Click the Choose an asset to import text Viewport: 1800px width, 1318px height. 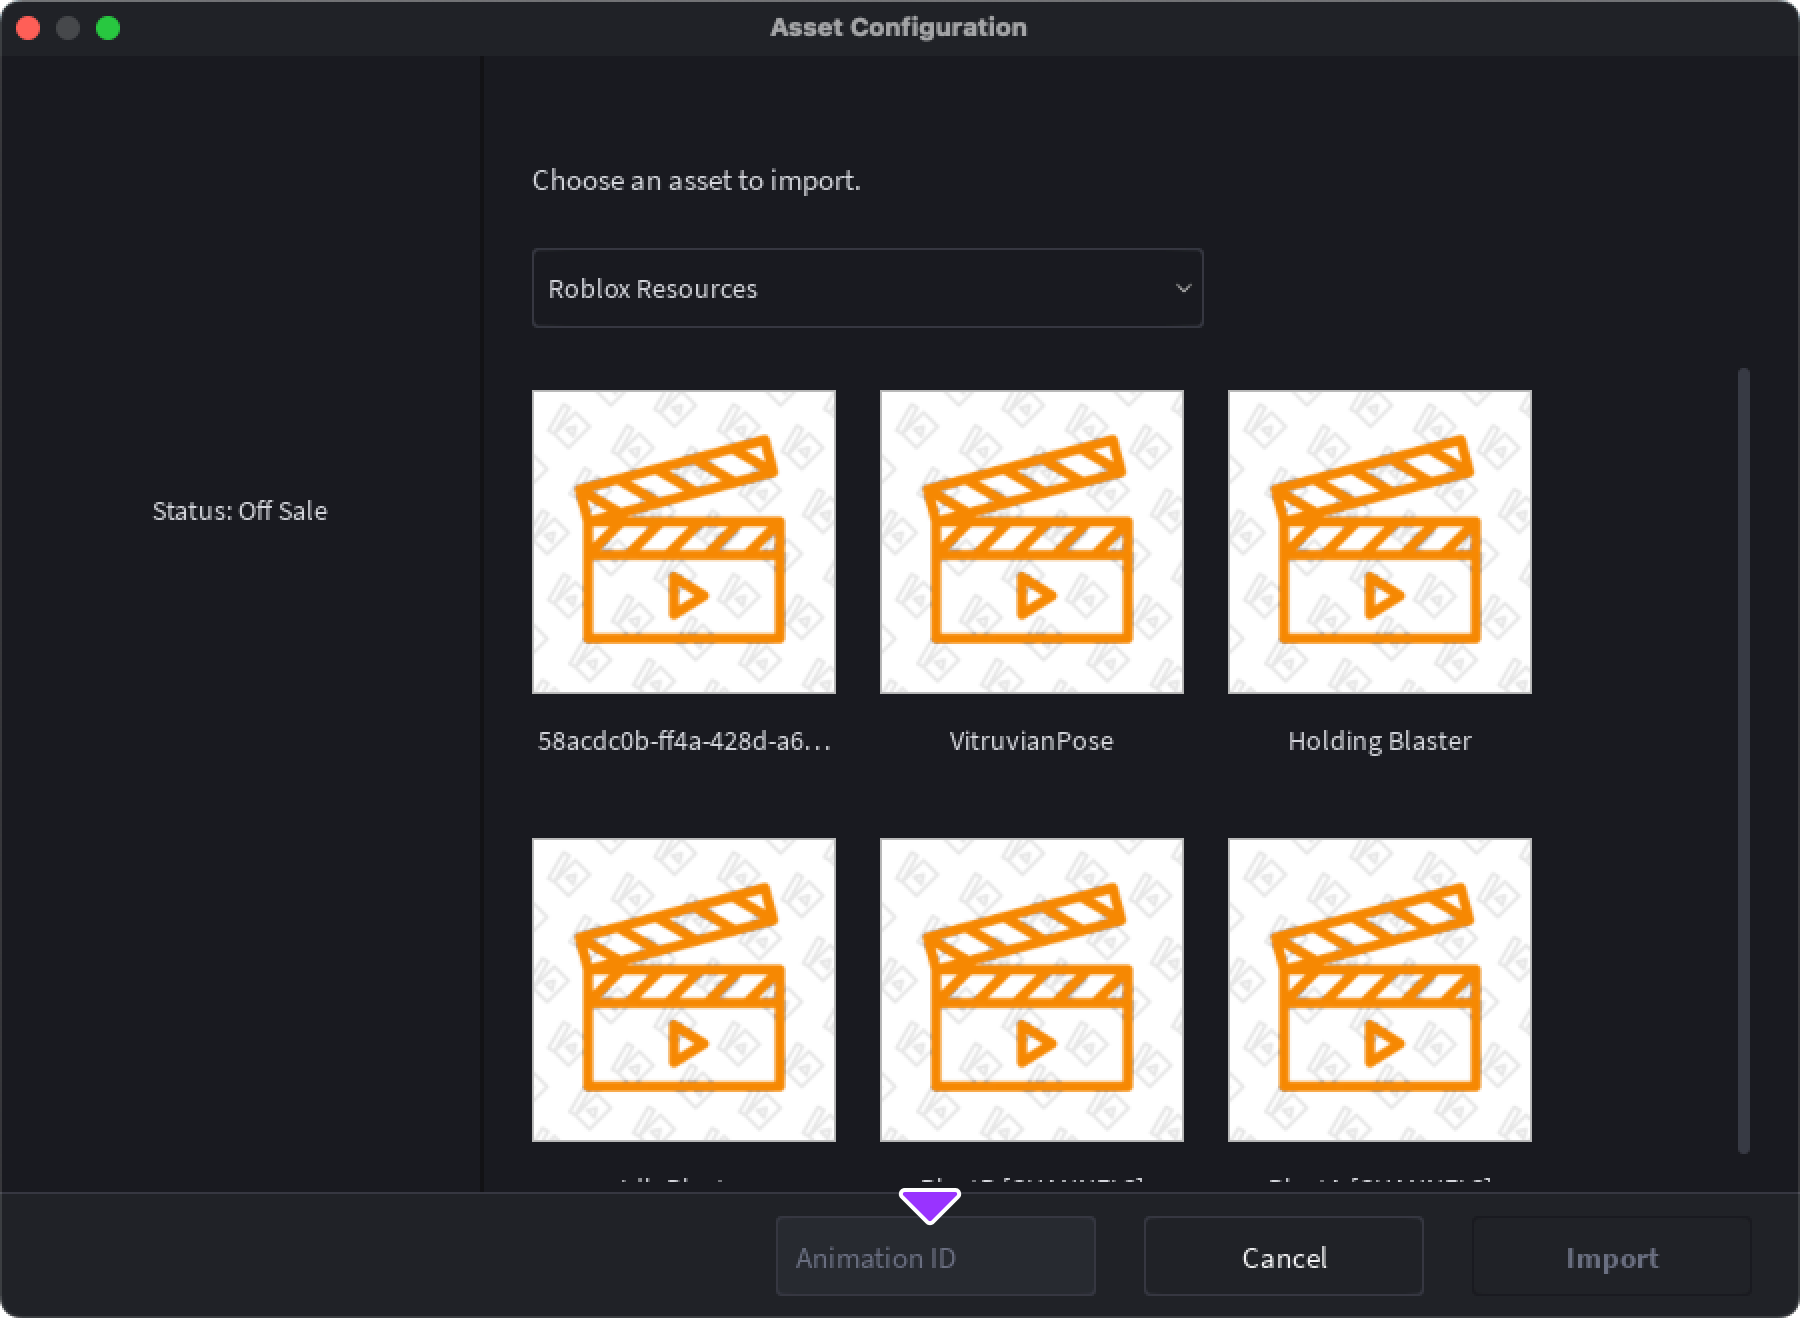pos(696,181)
